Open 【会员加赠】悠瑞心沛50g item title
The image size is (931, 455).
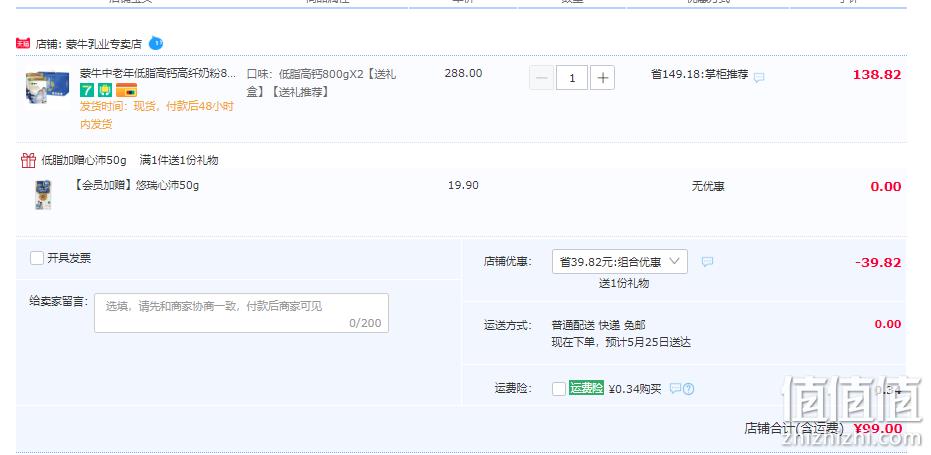135,185
